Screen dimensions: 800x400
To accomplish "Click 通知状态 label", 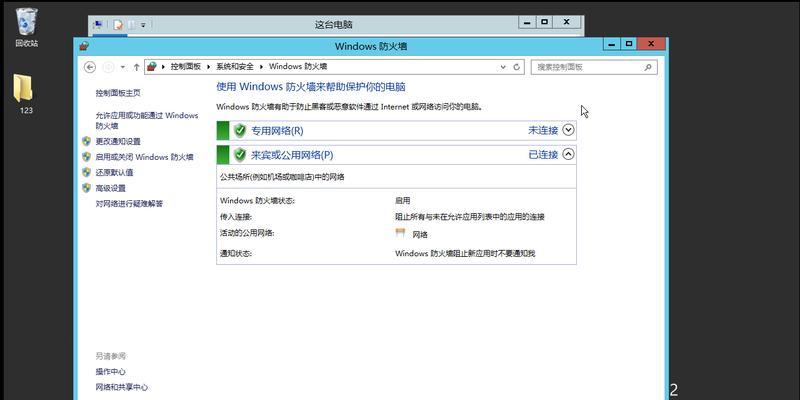I will [x=236, y=253].
